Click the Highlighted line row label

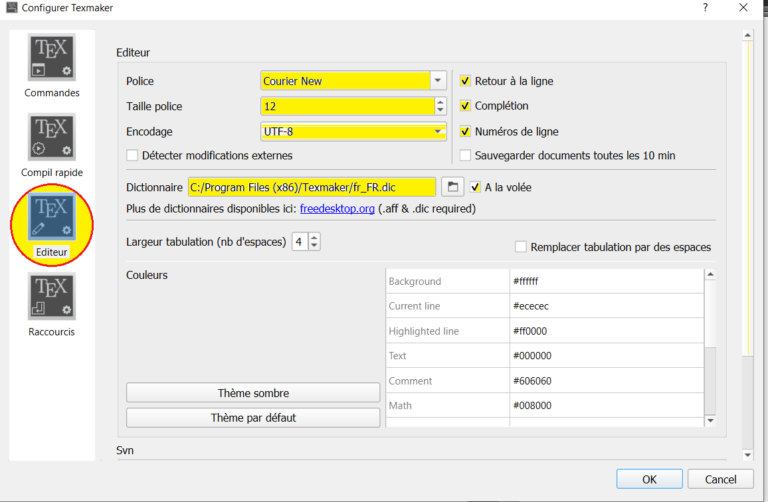tap(424, 331)
